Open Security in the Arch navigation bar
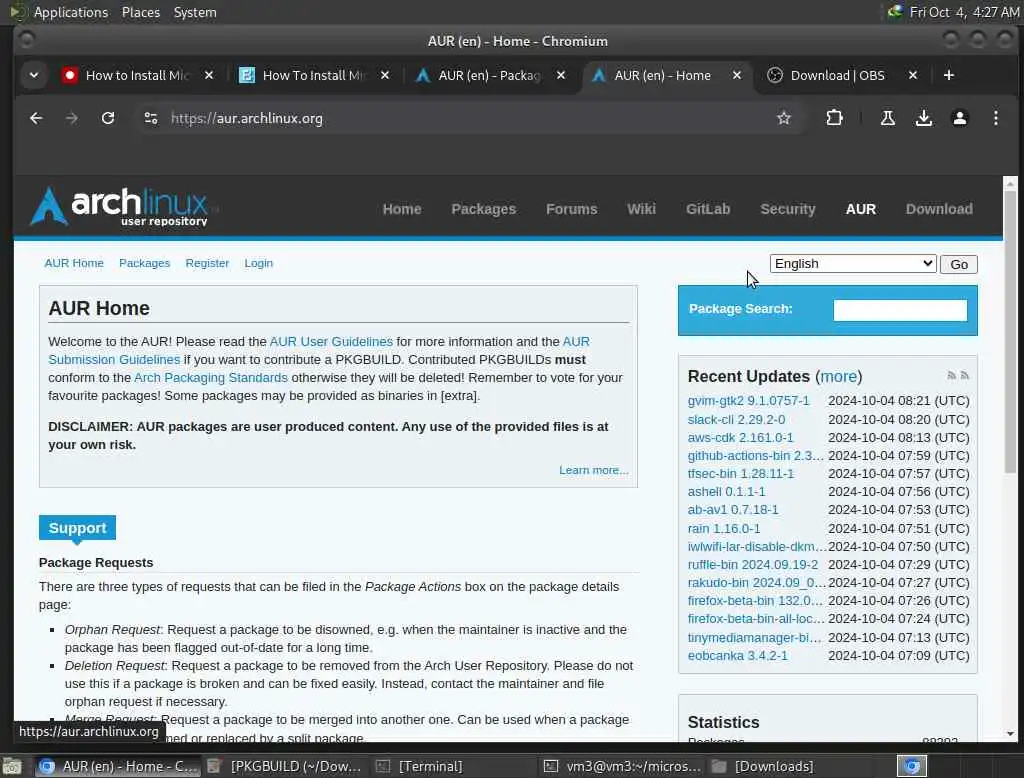The height and width of the screenshot is (778, 1024). pos(788,209)
